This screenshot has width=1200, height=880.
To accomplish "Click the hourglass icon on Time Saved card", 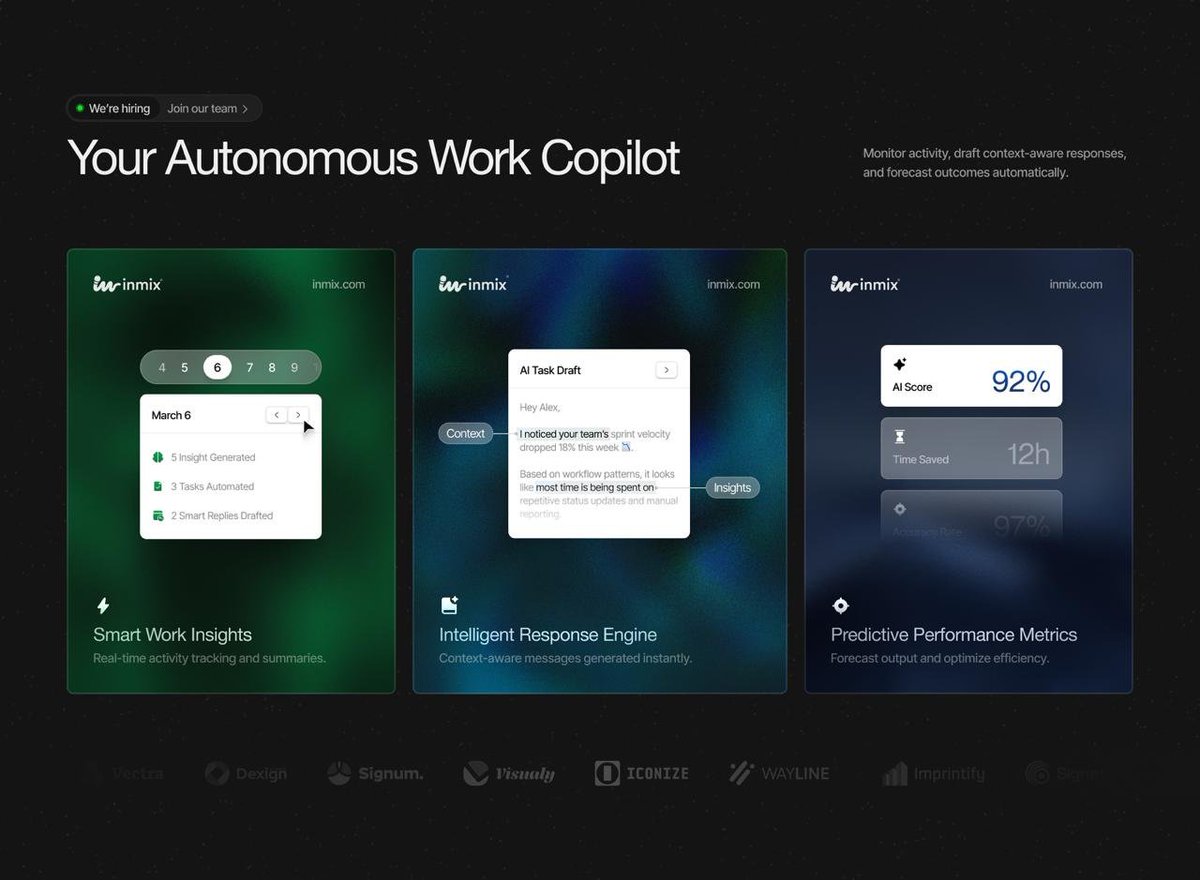I will tap(899, 437).
